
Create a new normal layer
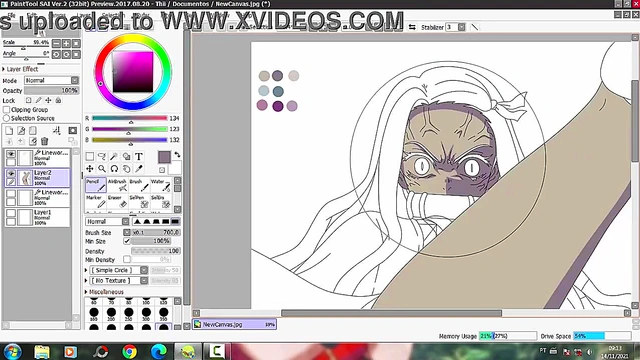pyautogui.click(x=9, y=131)
